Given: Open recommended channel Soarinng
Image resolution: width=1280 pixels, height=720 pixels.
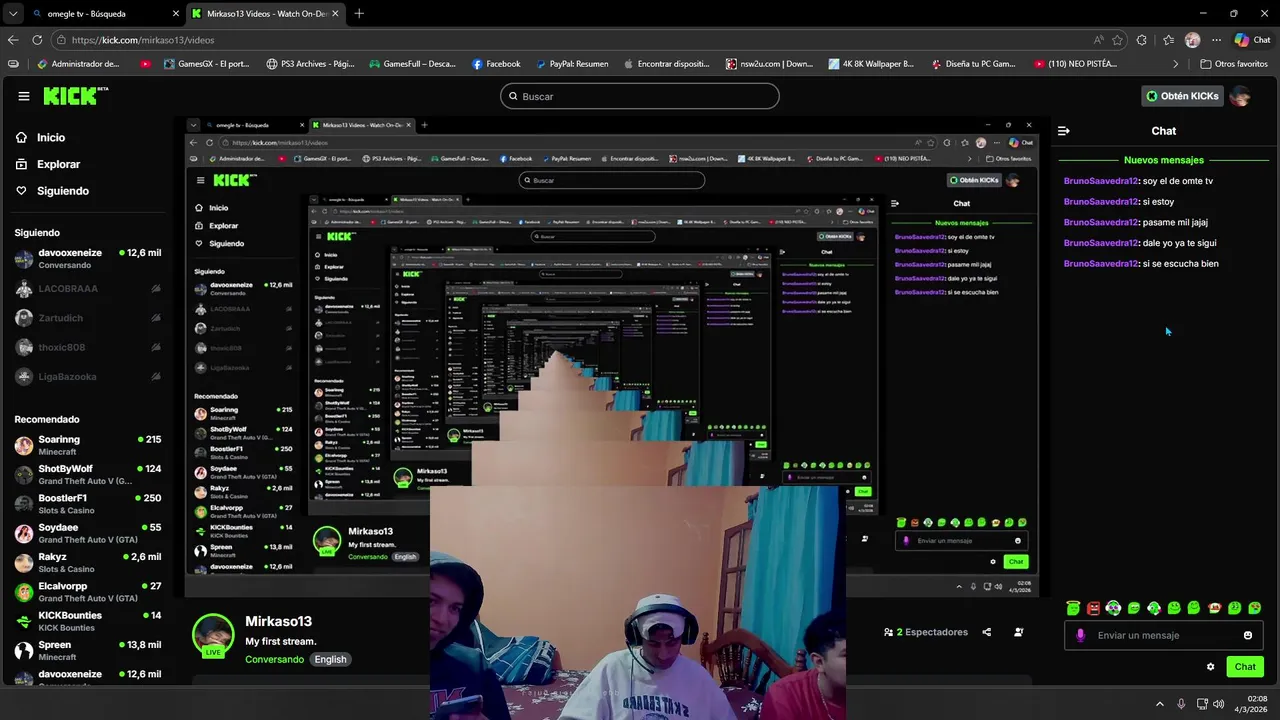Looking at the screenshot, I should coord(88,445).
